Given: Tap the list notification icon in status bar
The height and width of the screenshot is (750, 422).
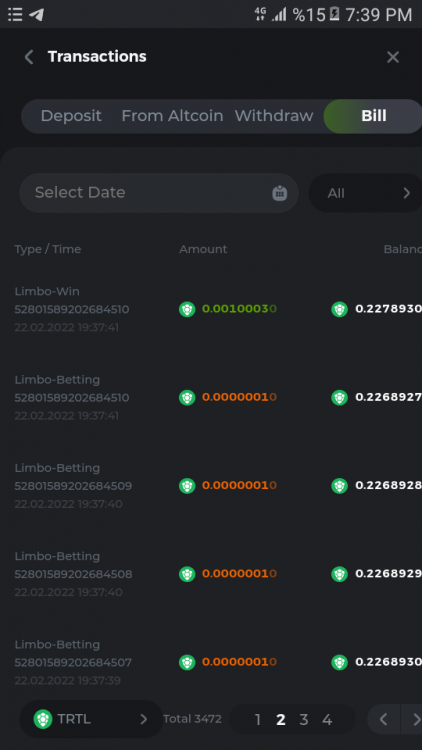Looking at the screenshot, I should (15, 14).
